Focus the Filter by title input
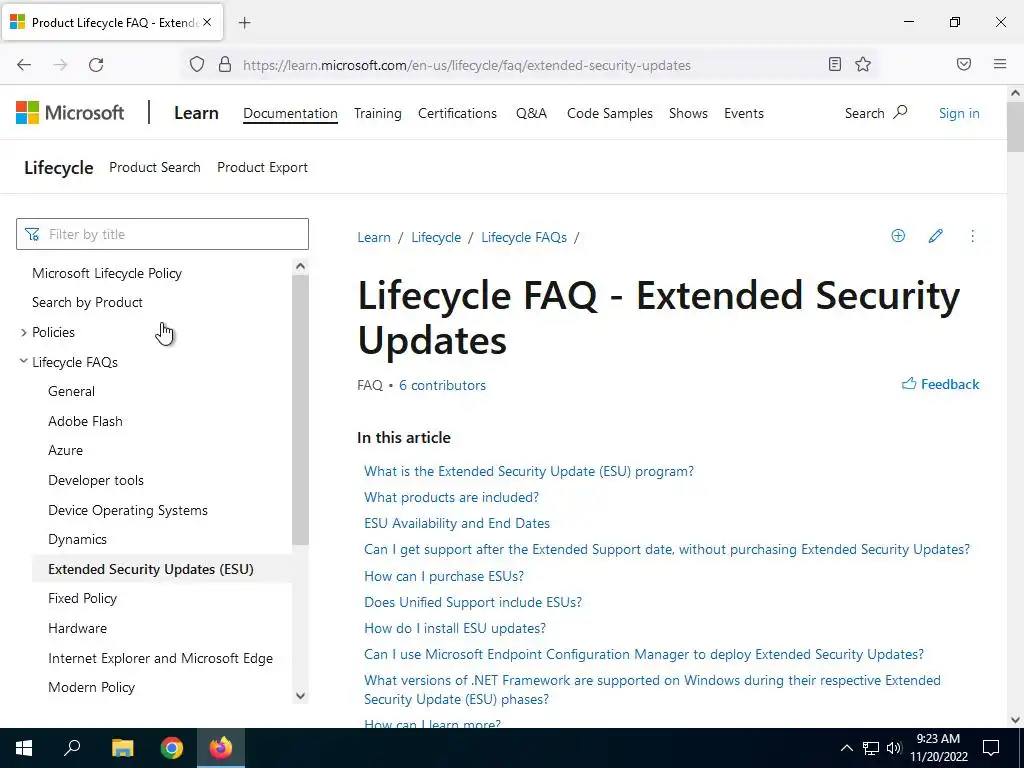Screen dimensions: 1024x768 [162, 234]
